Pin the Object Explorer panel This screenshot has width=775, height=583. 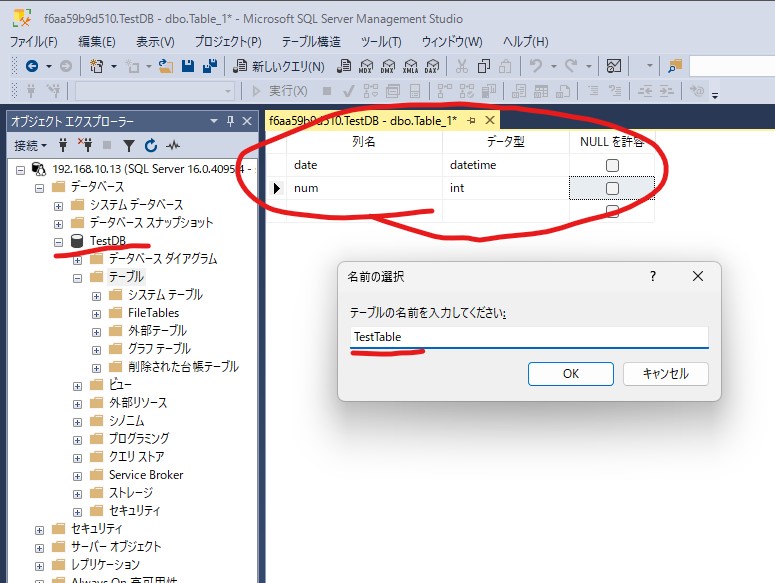click(230, 121)
